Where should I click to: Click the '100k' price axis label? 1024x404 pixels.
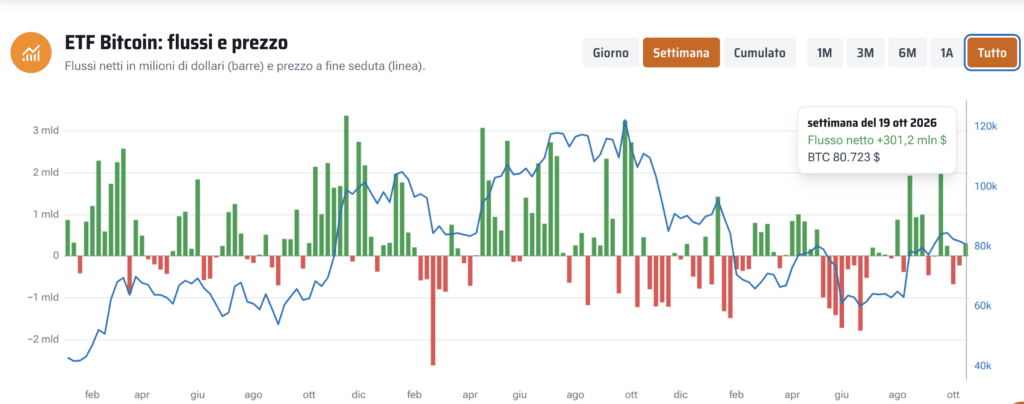coord(985,186)
